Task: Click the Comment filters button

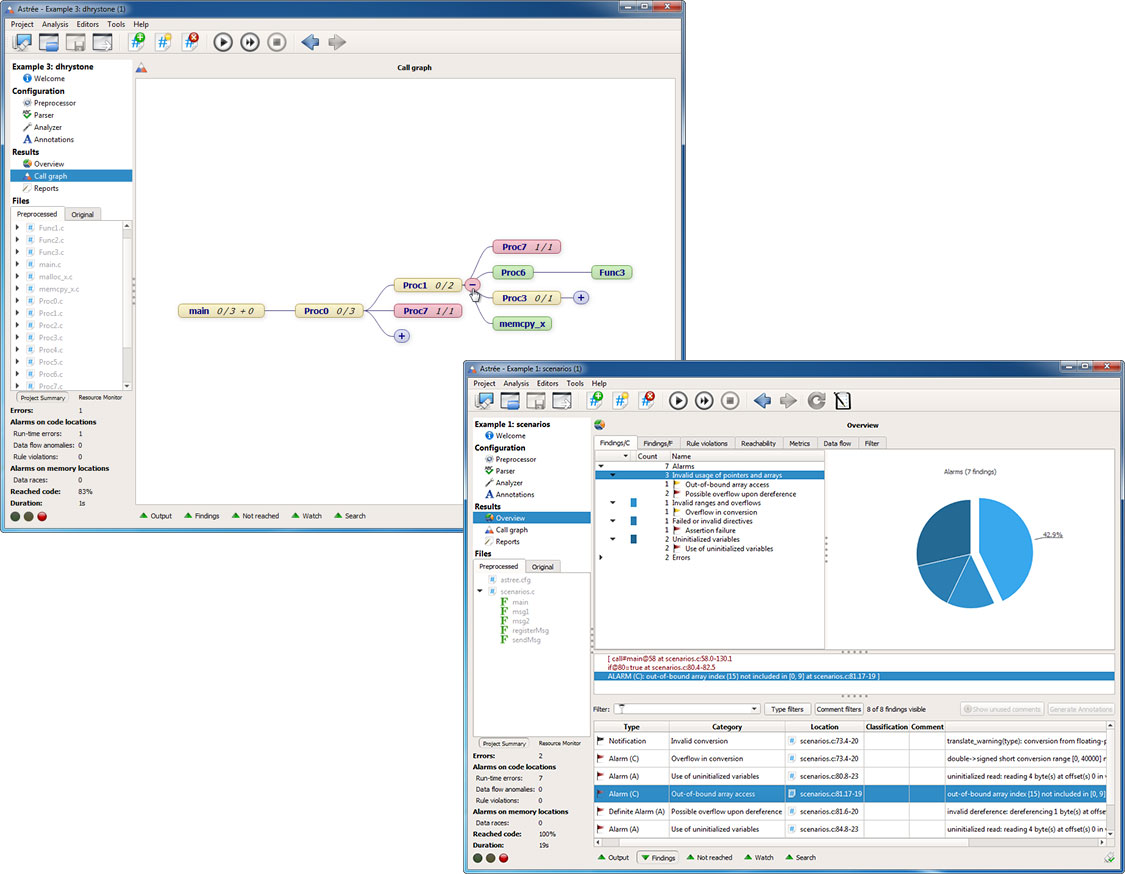Action: tap(839, 709)
